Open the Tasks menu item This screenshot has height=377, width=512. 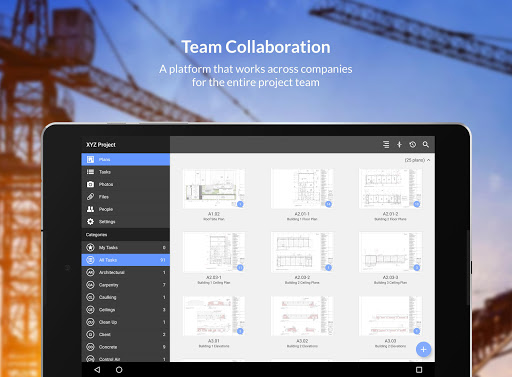pos(126,172)
